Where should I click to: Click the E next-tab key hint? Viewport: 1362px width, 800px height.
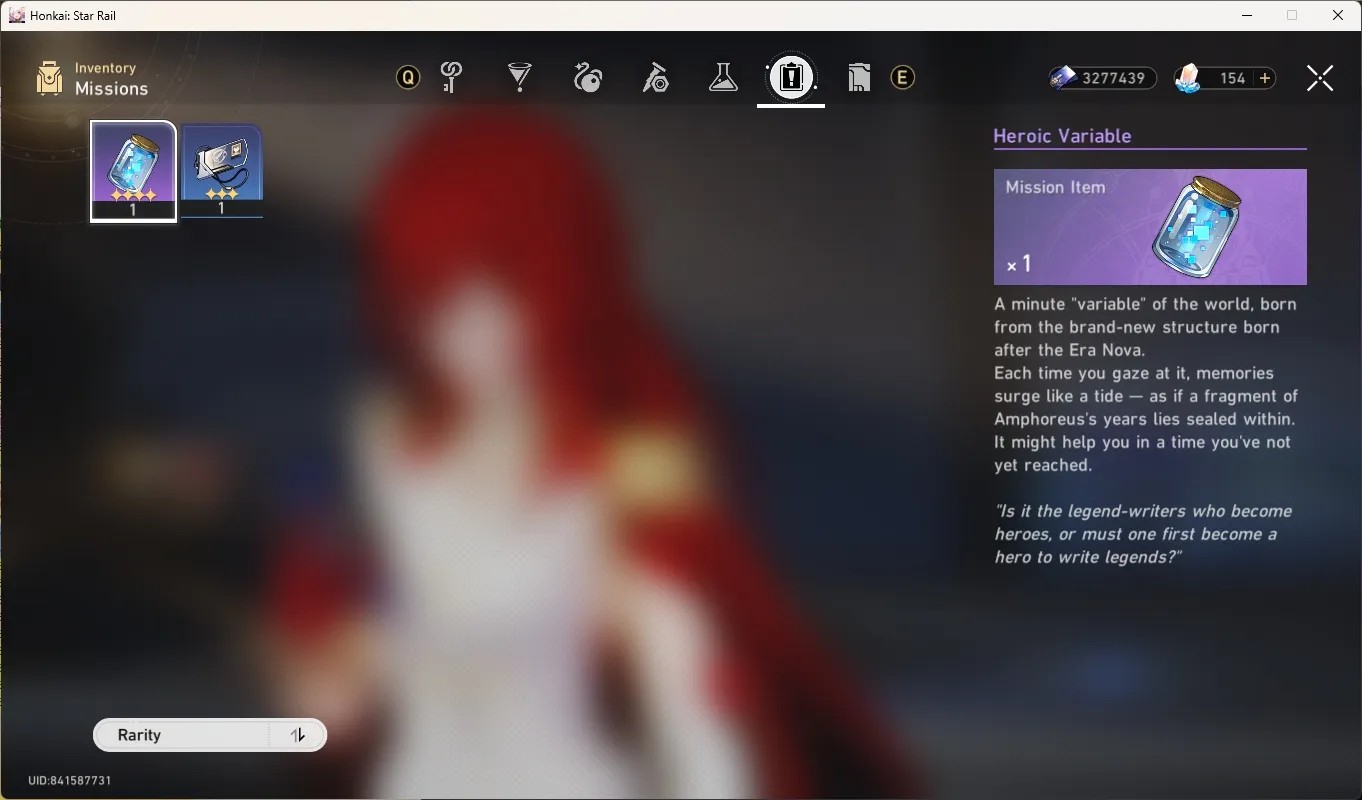[903, 78]
